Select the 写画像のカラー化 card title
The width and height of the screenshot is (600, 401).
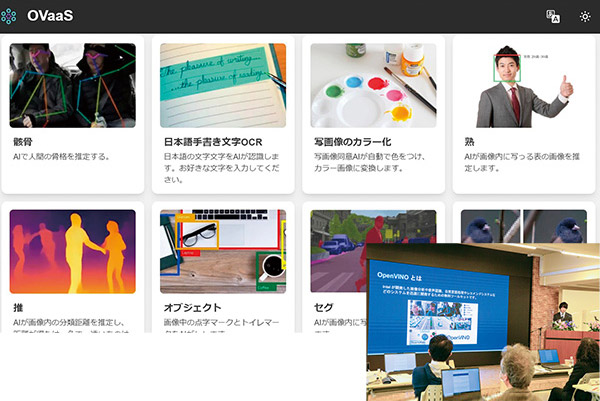click(x=352, y=142)
